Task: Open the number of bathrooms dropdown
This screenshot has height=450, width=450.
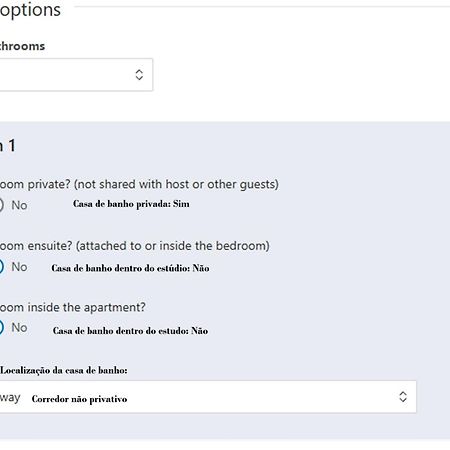Action: [76, 75]
